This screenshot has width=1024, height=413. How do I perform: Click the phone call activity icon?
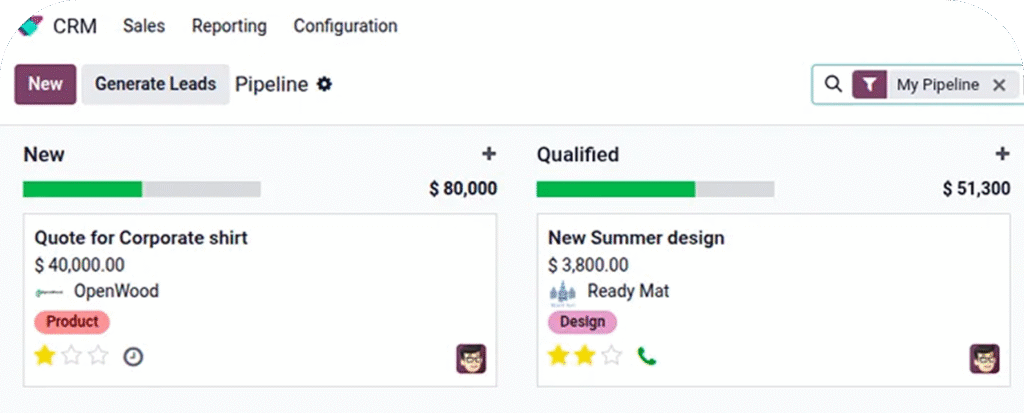646,356
